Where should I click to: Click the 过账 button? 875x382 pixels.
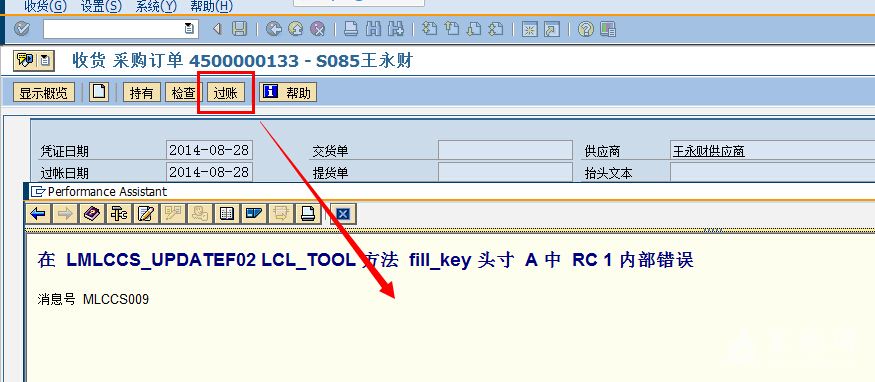225,93
